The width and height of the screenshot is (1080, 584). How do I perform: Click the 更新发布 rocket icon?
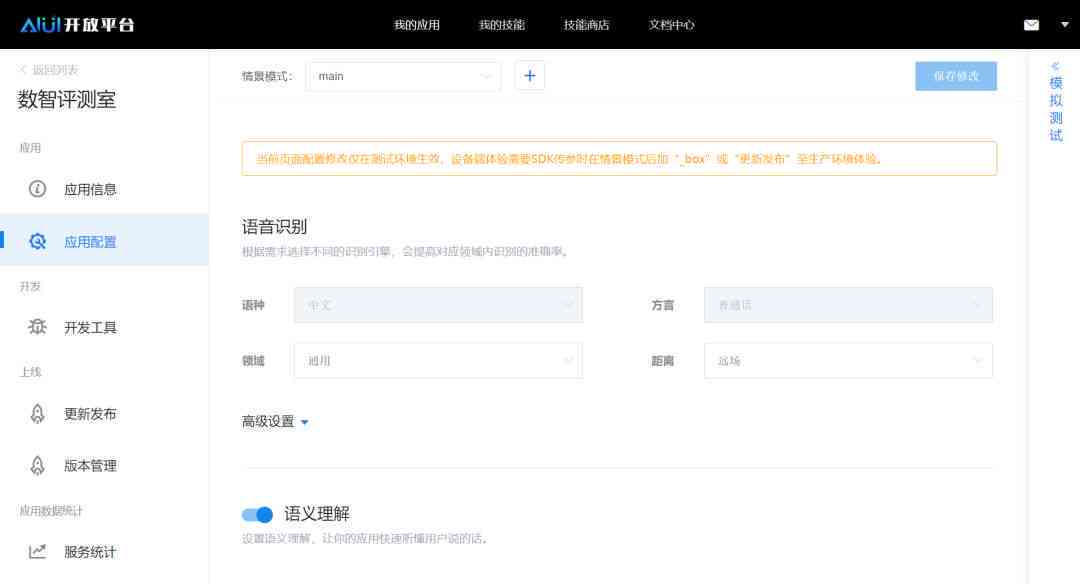click(x=37, y=413)
